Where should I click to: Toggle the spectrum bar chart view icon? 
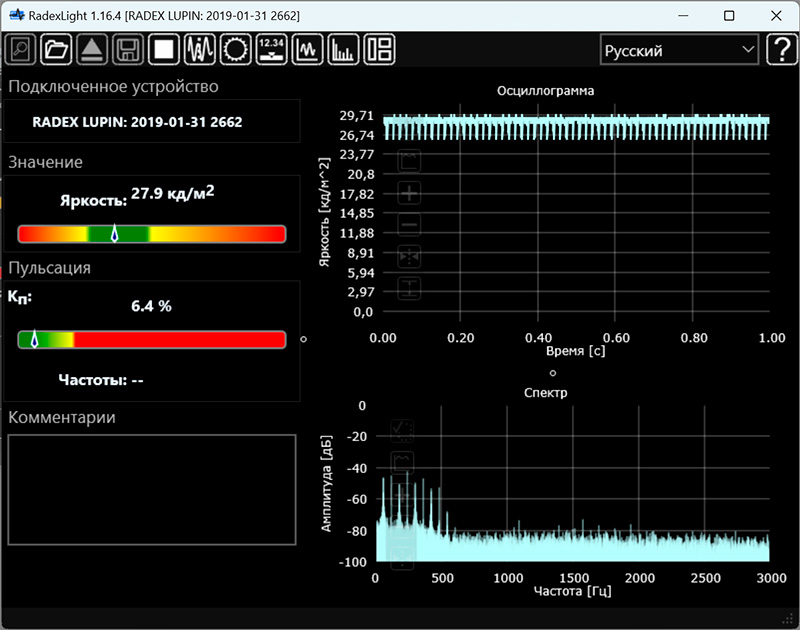(344, 49)
